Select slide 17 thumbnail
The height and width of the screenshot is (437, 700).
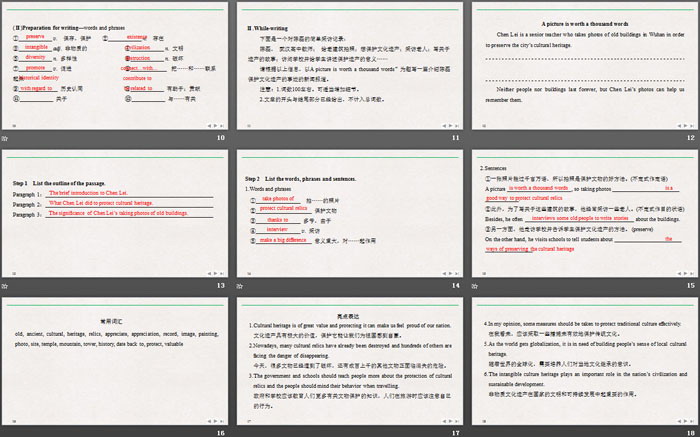point(348,360)
